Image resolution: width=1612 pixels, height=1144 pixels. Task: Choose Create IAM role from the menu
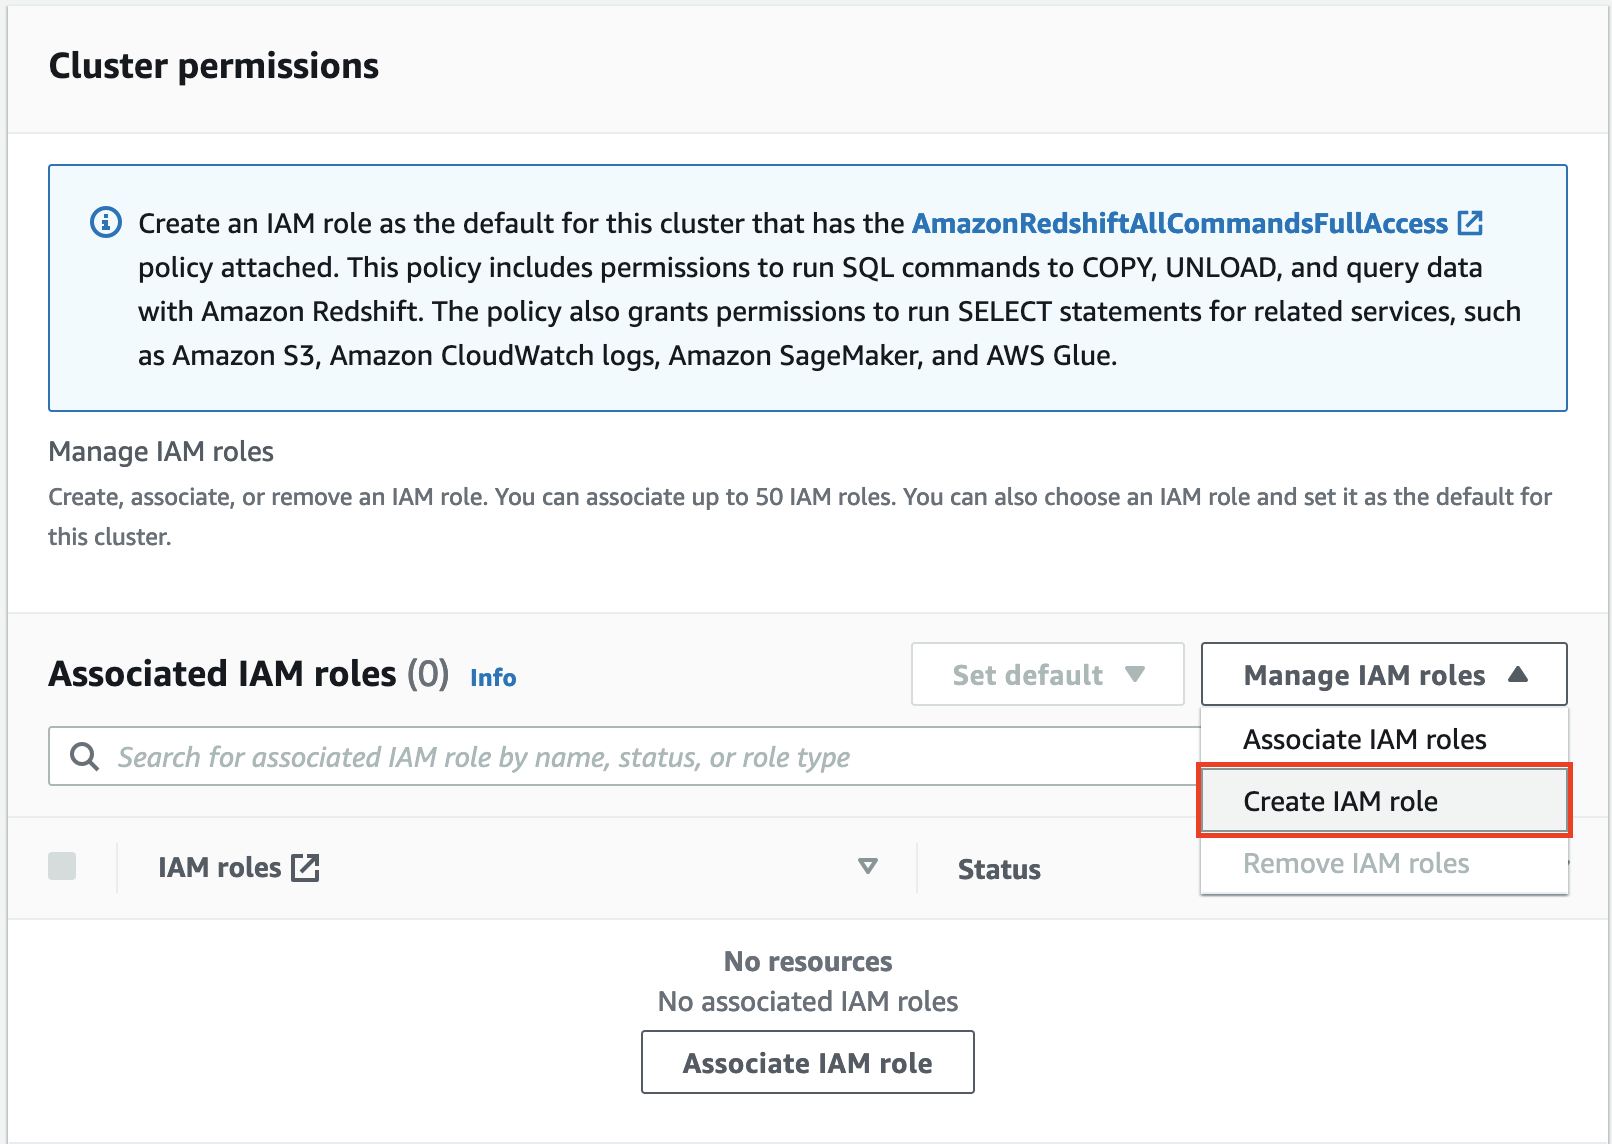1340,801
